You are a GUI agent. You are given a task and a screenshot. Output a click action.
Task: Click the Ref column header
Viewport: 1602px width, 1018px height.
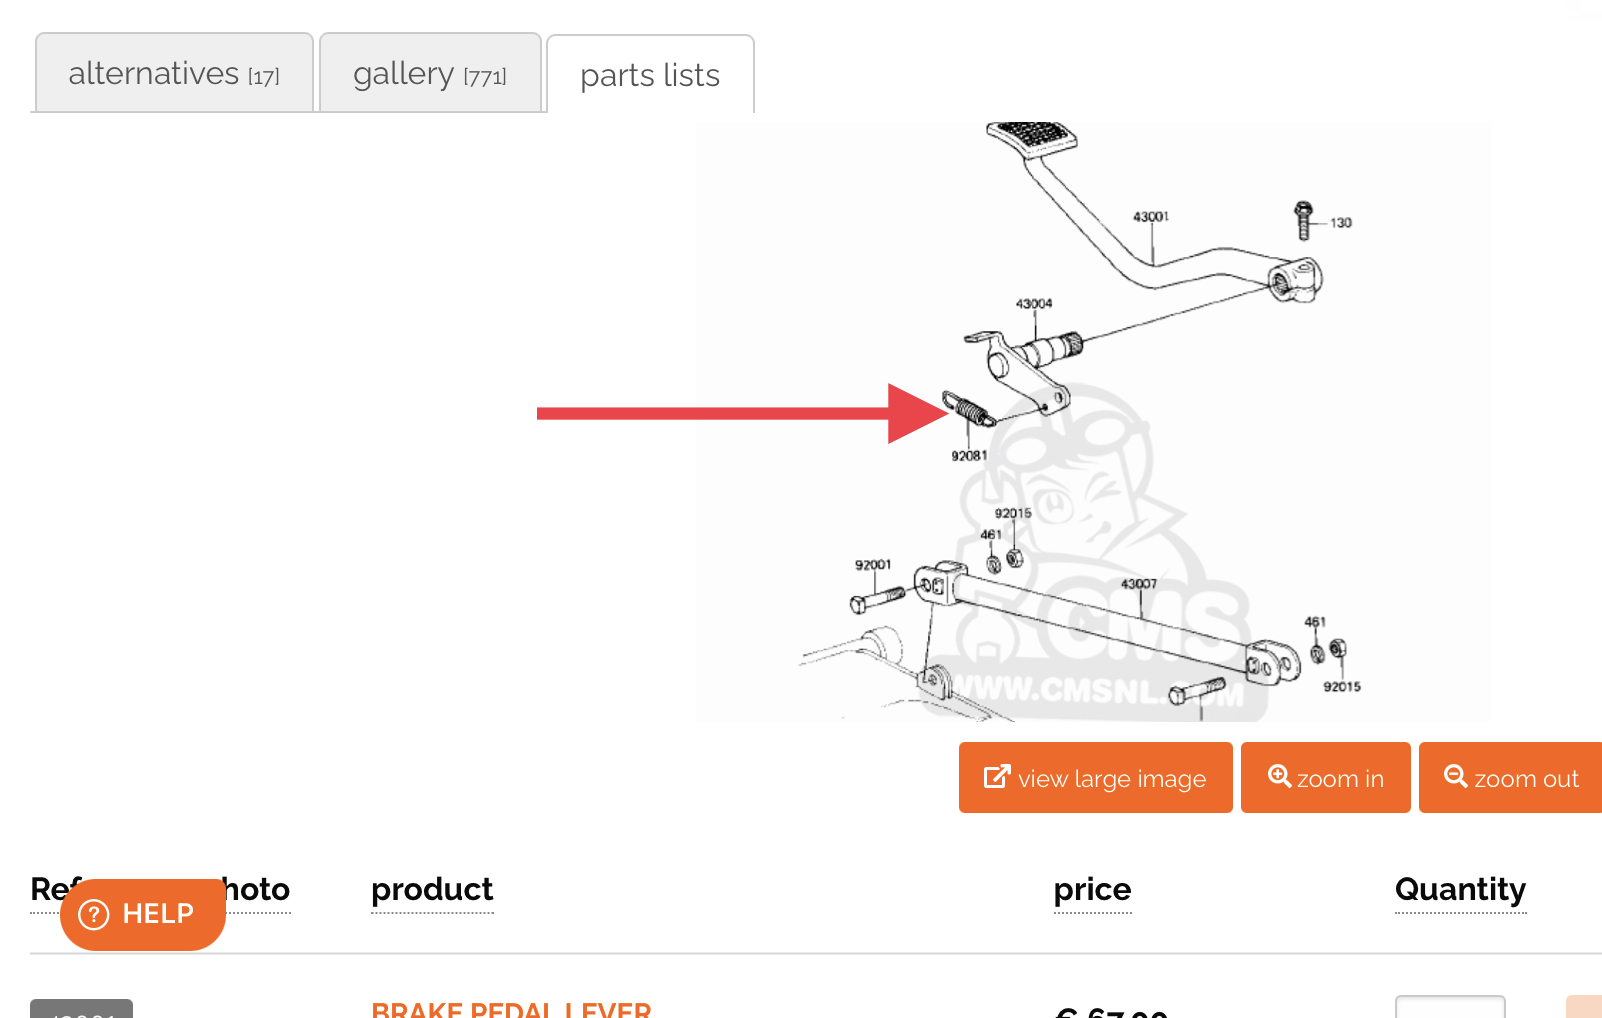coord(45,889)
